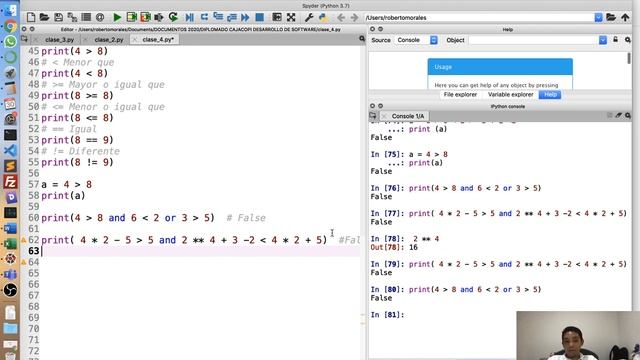
Task: Browse a working directory folder icon
Action: (x=611, y=17)
